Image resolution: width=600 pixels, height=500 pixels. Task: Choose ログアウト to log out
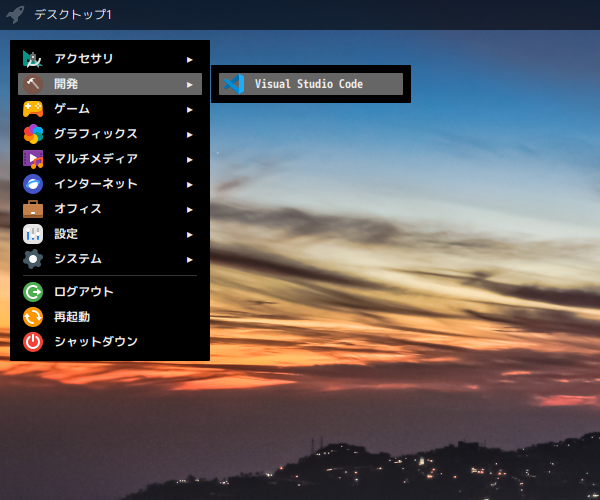(110, 292)
